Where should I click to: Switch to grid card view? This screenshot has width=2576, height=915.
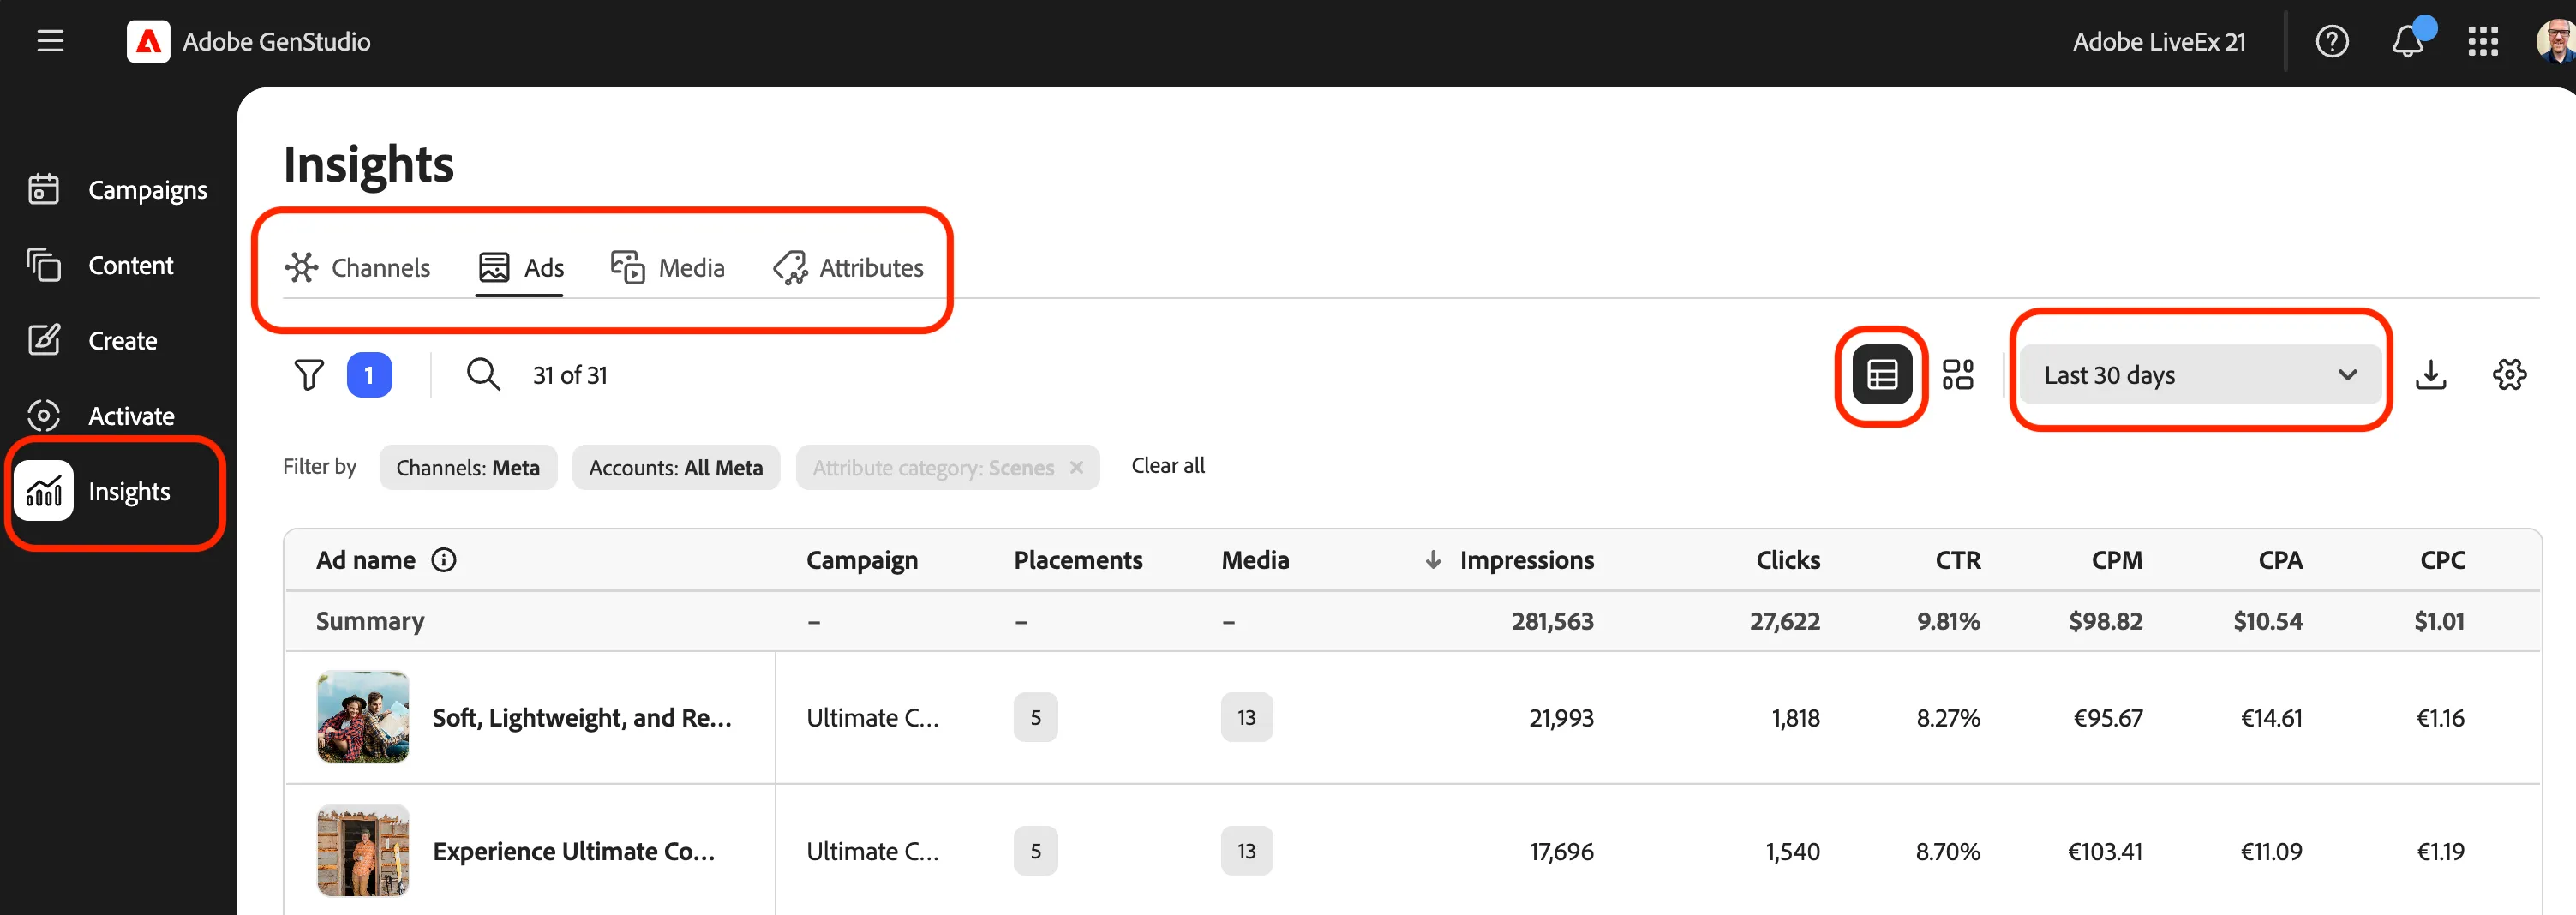click(x=1957, y=375)
